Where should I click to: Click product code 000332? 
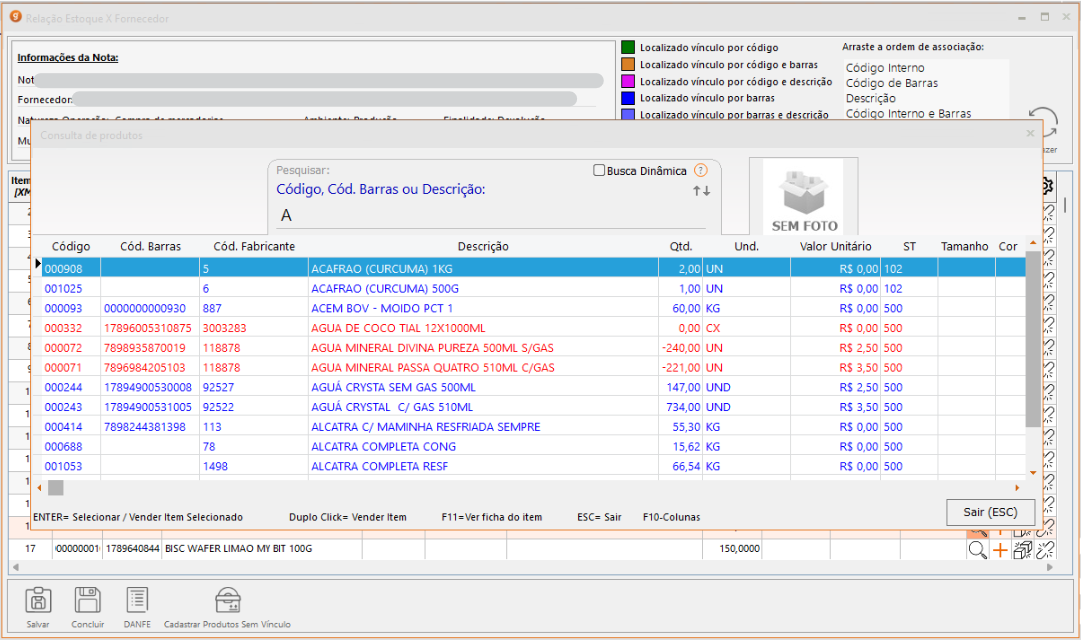pyautogui.click(x=63, y=328)
